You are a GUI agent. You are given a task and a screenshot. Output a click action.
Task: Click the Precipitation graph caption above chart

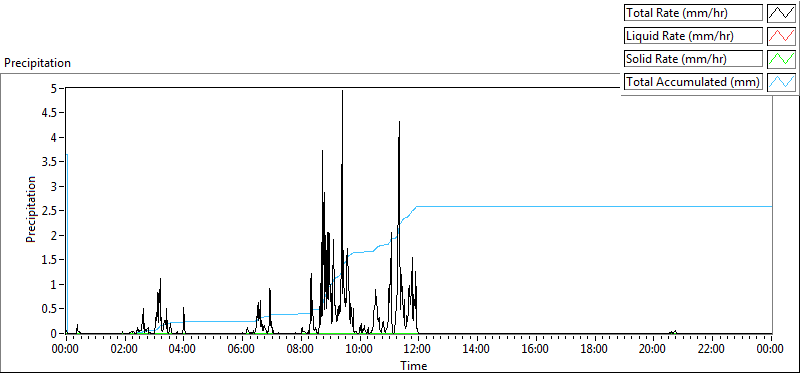(37, 63)
